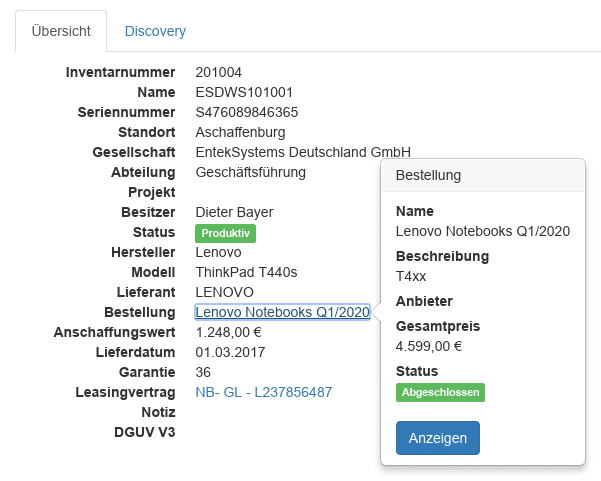Click the delivery date 01.03.2017
This screenshot has width=601, height=481.
[x=230, y=352]
